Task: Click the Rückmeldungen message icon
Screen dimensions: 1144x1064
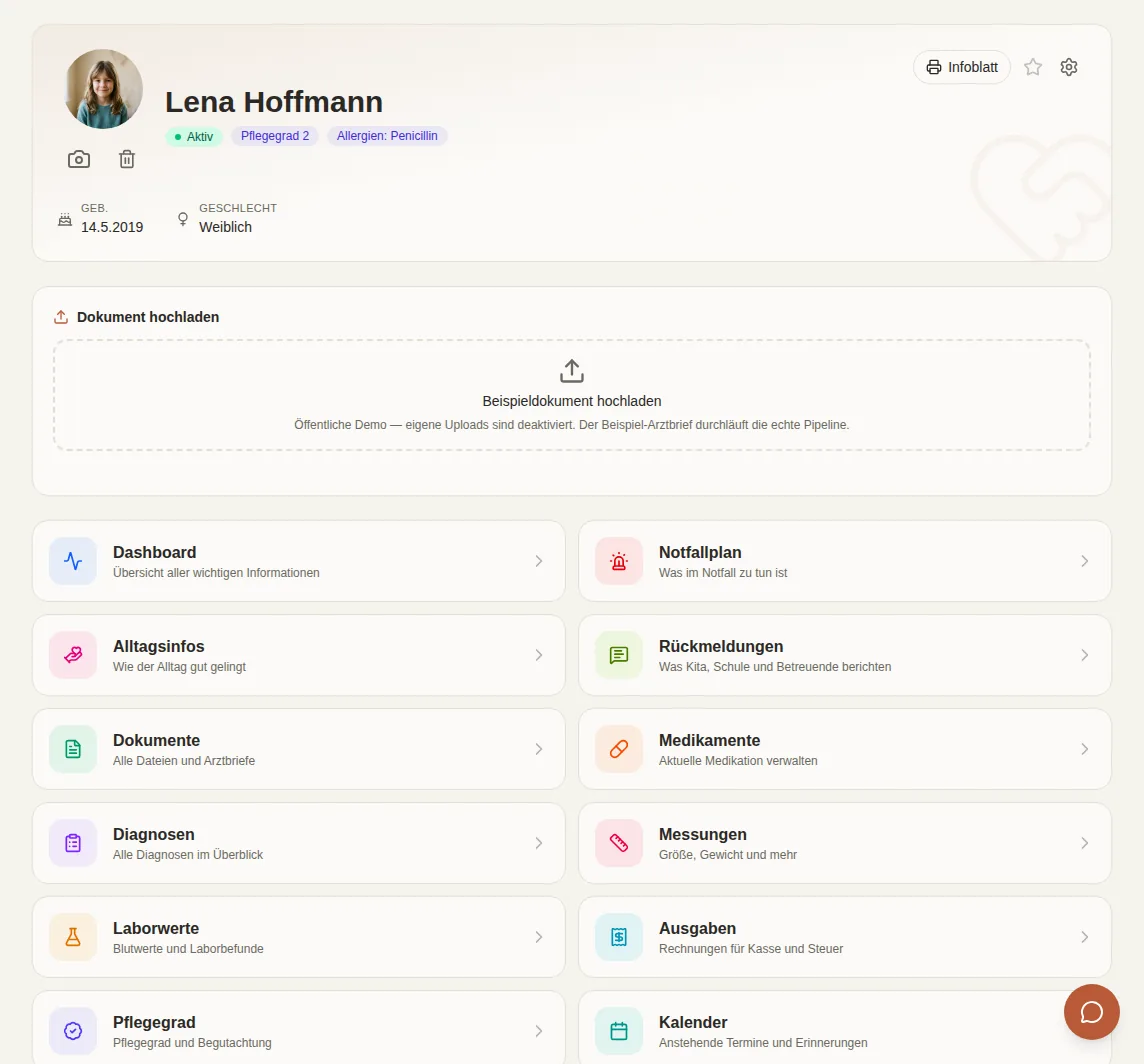Action: click(x=619, y=655)
